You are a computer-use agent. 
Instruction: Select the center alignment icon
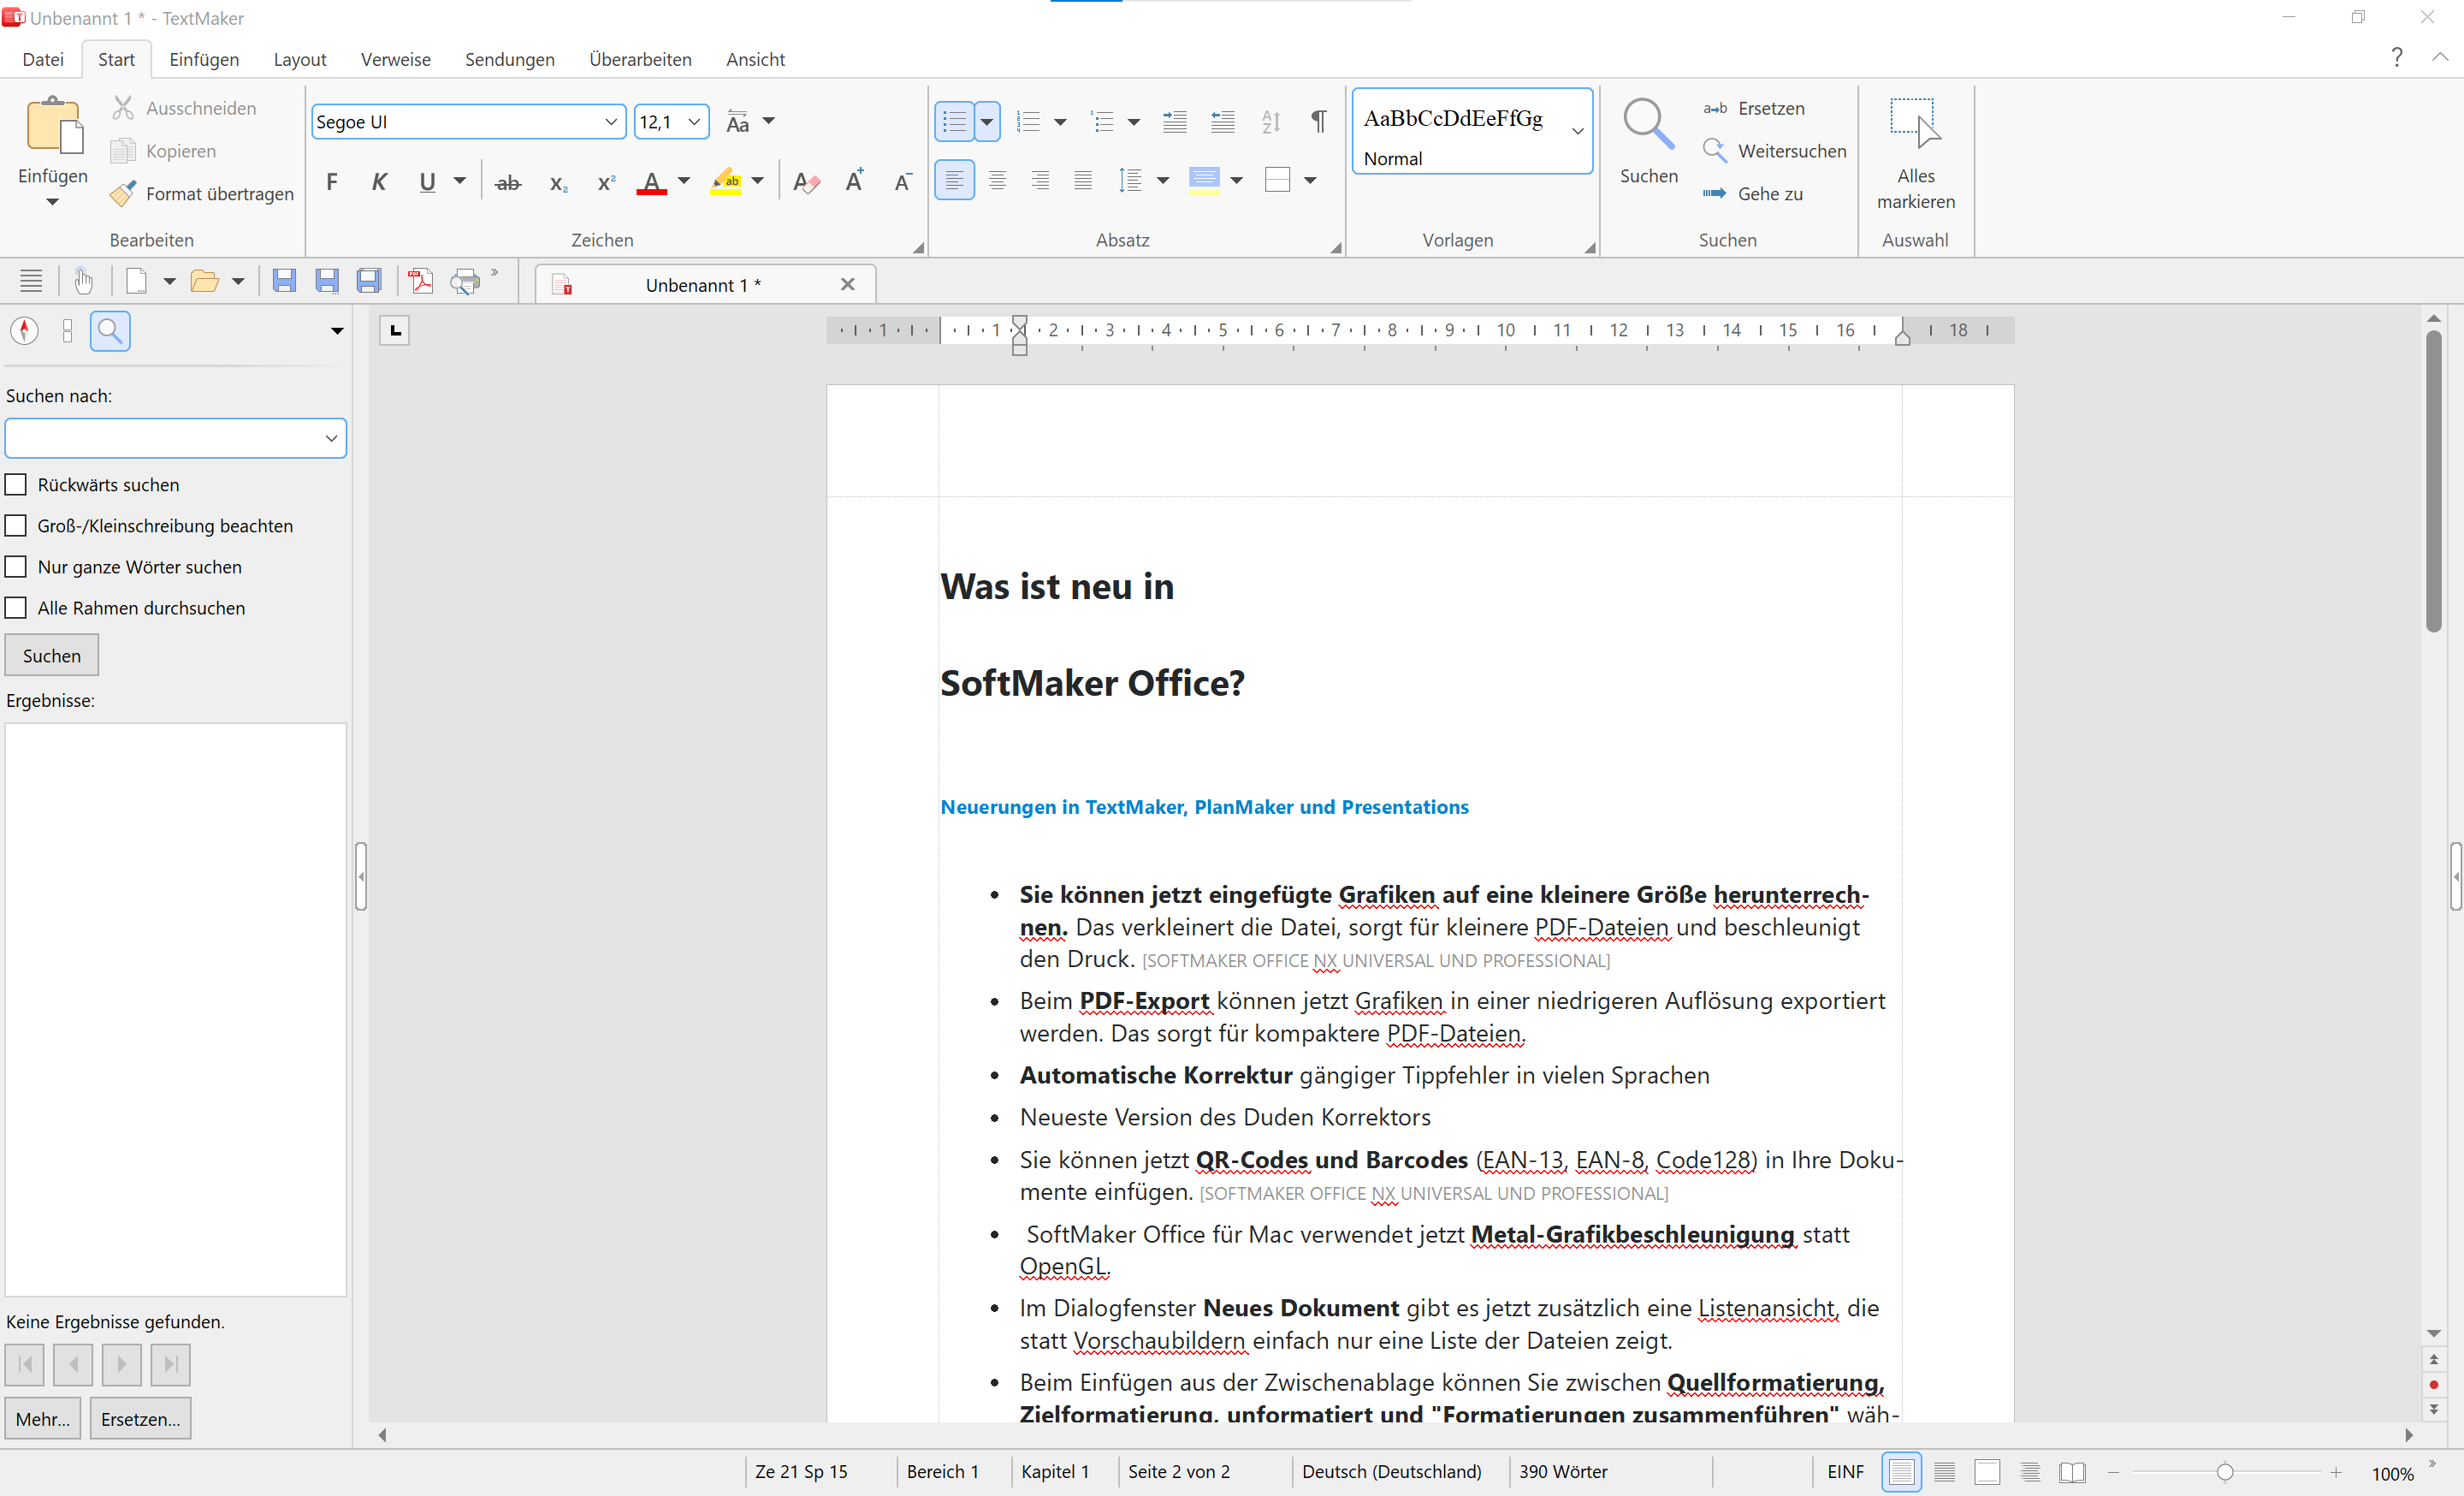tap(997, 180)
